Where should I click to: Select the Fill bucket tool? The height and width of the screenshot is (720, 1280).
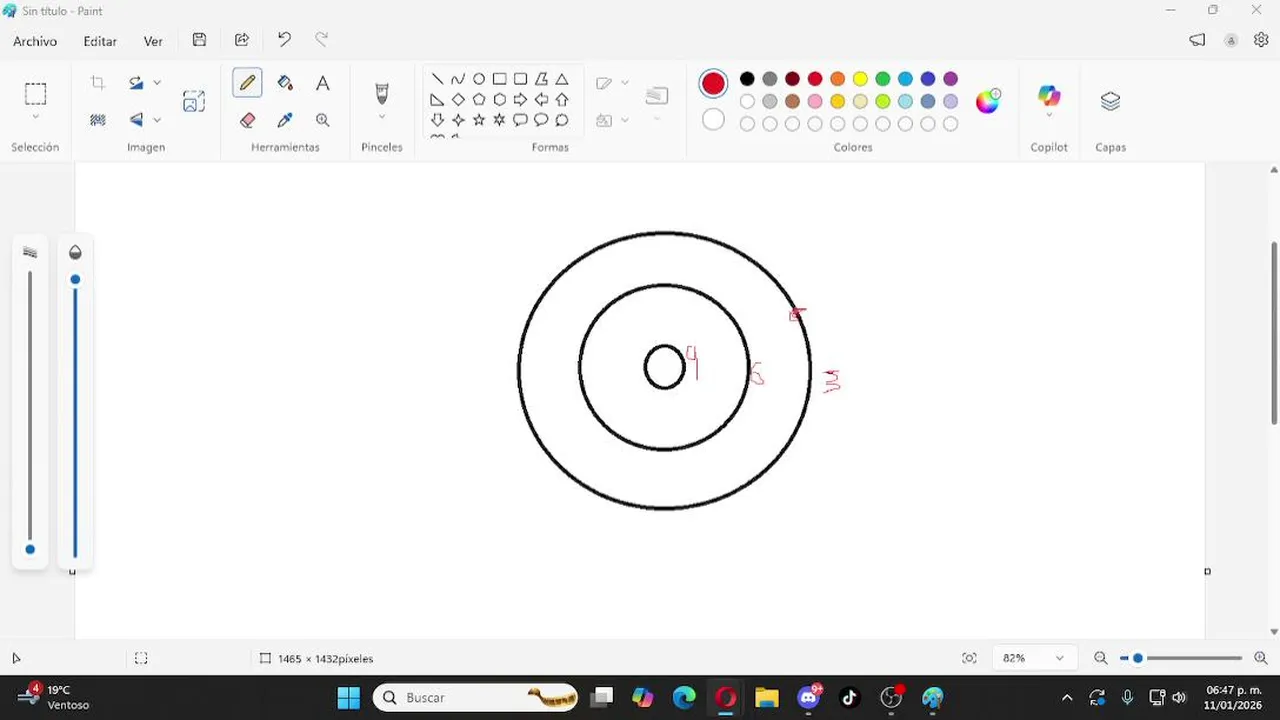click(x=285, y=83)
